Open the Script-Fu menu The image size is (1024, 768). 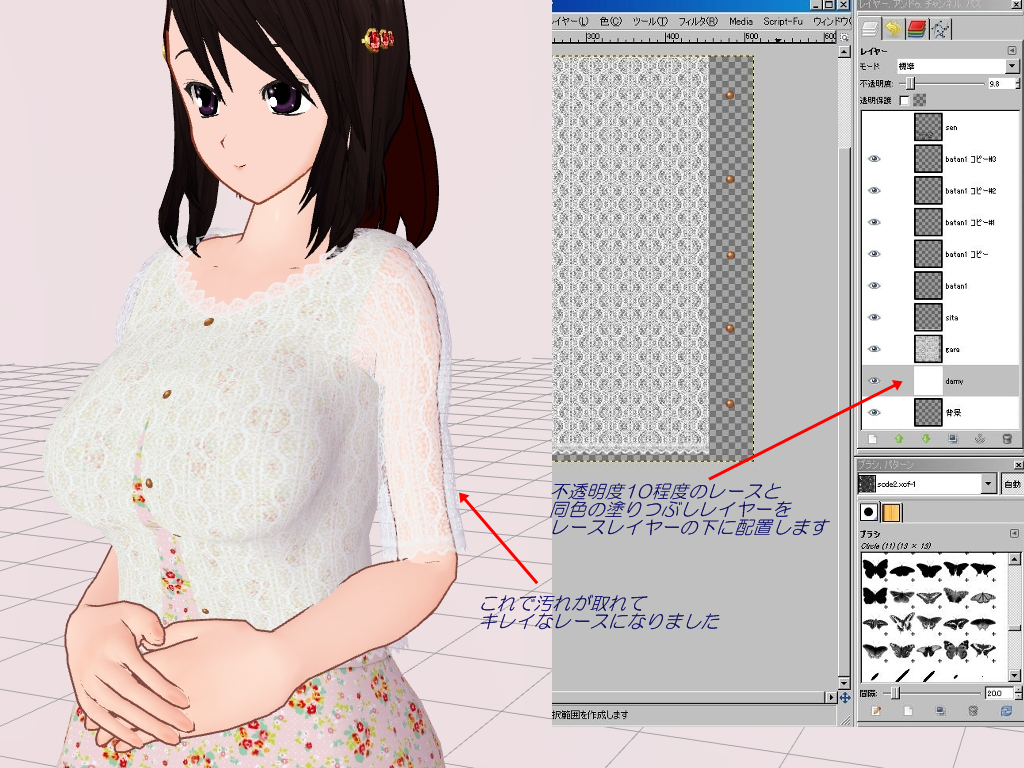pos(783,20)
